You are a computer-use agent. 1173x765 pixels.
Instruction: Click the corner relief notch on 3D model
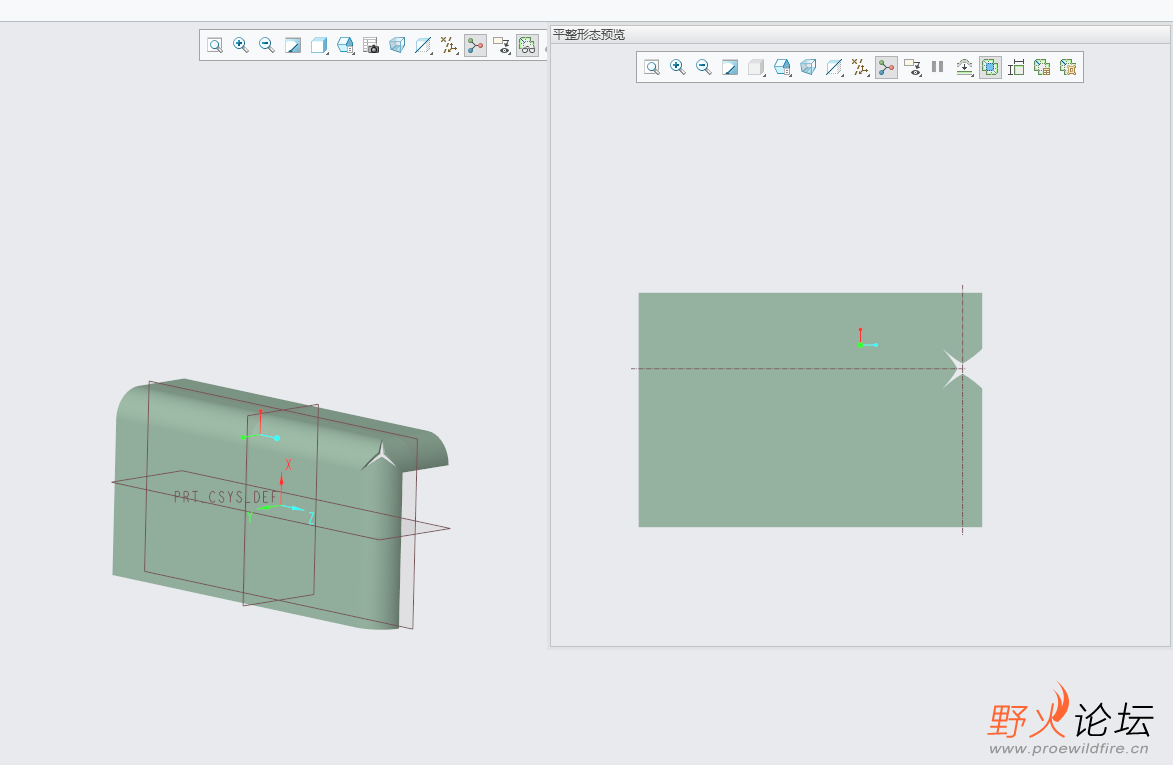click(381, 456)
